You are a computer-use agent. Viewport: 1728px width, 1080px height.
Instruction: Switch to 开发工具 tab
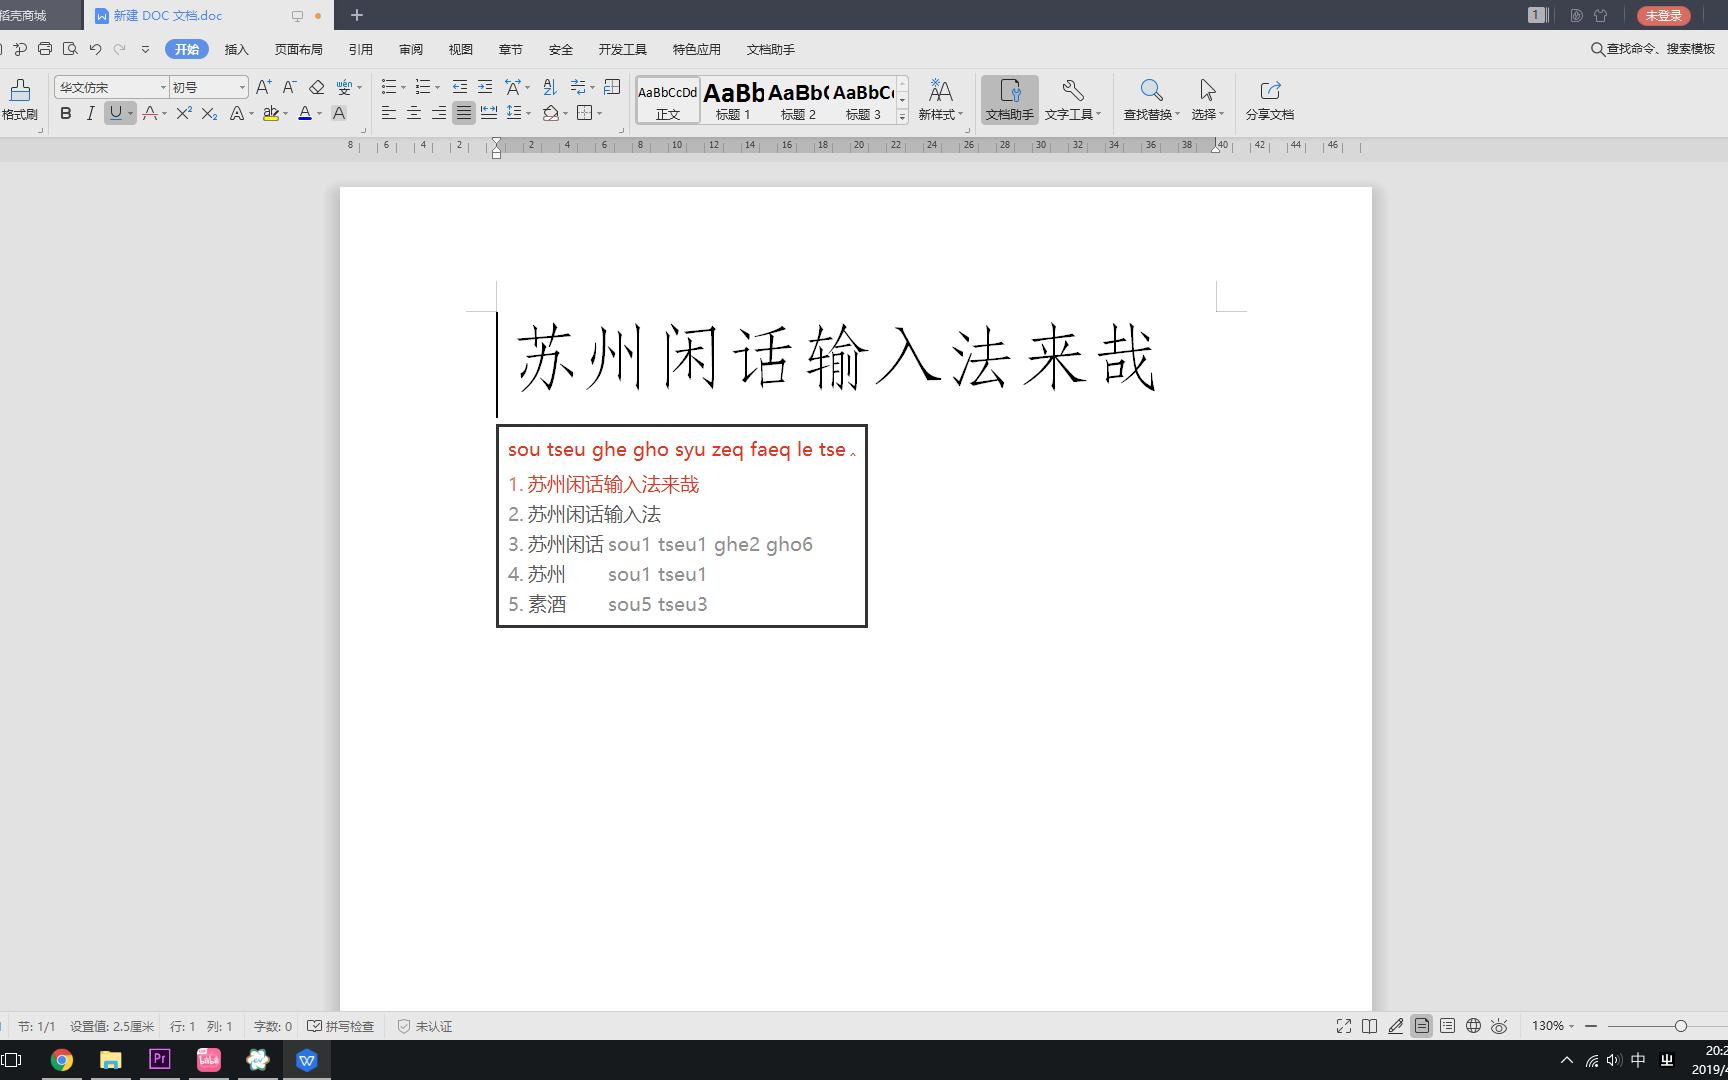(x=623, y=49)
